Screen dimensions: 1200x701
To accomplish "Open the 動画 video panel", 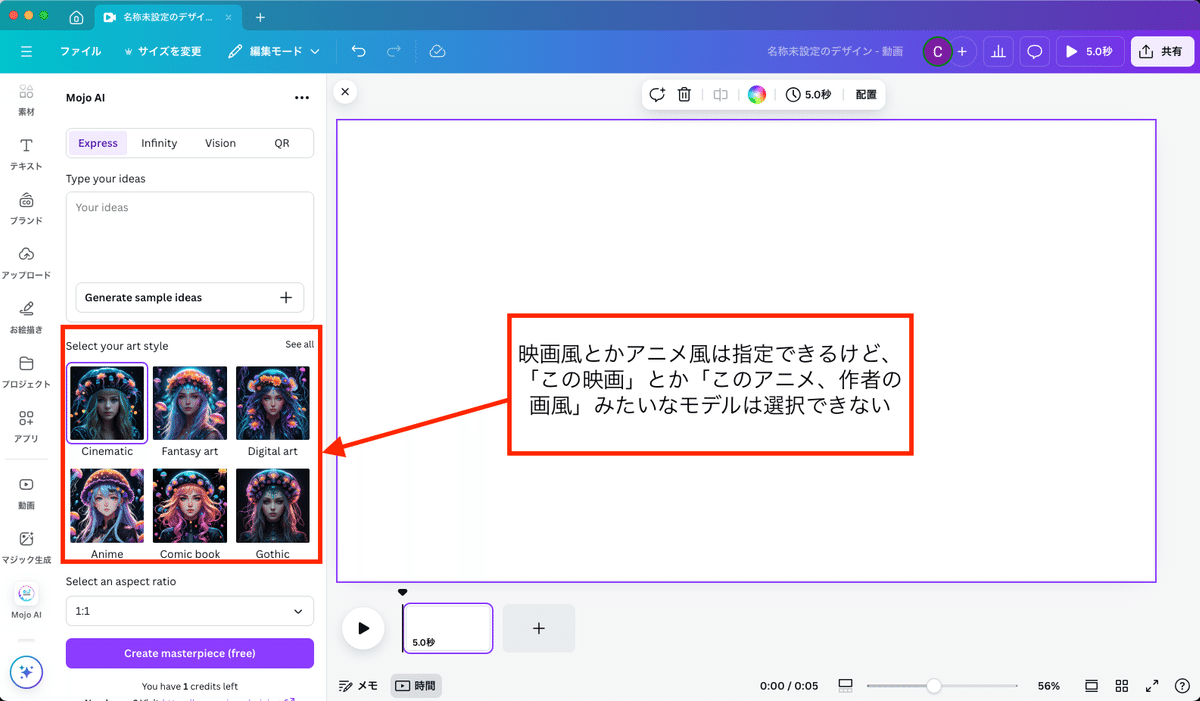I will pos(26,493).
